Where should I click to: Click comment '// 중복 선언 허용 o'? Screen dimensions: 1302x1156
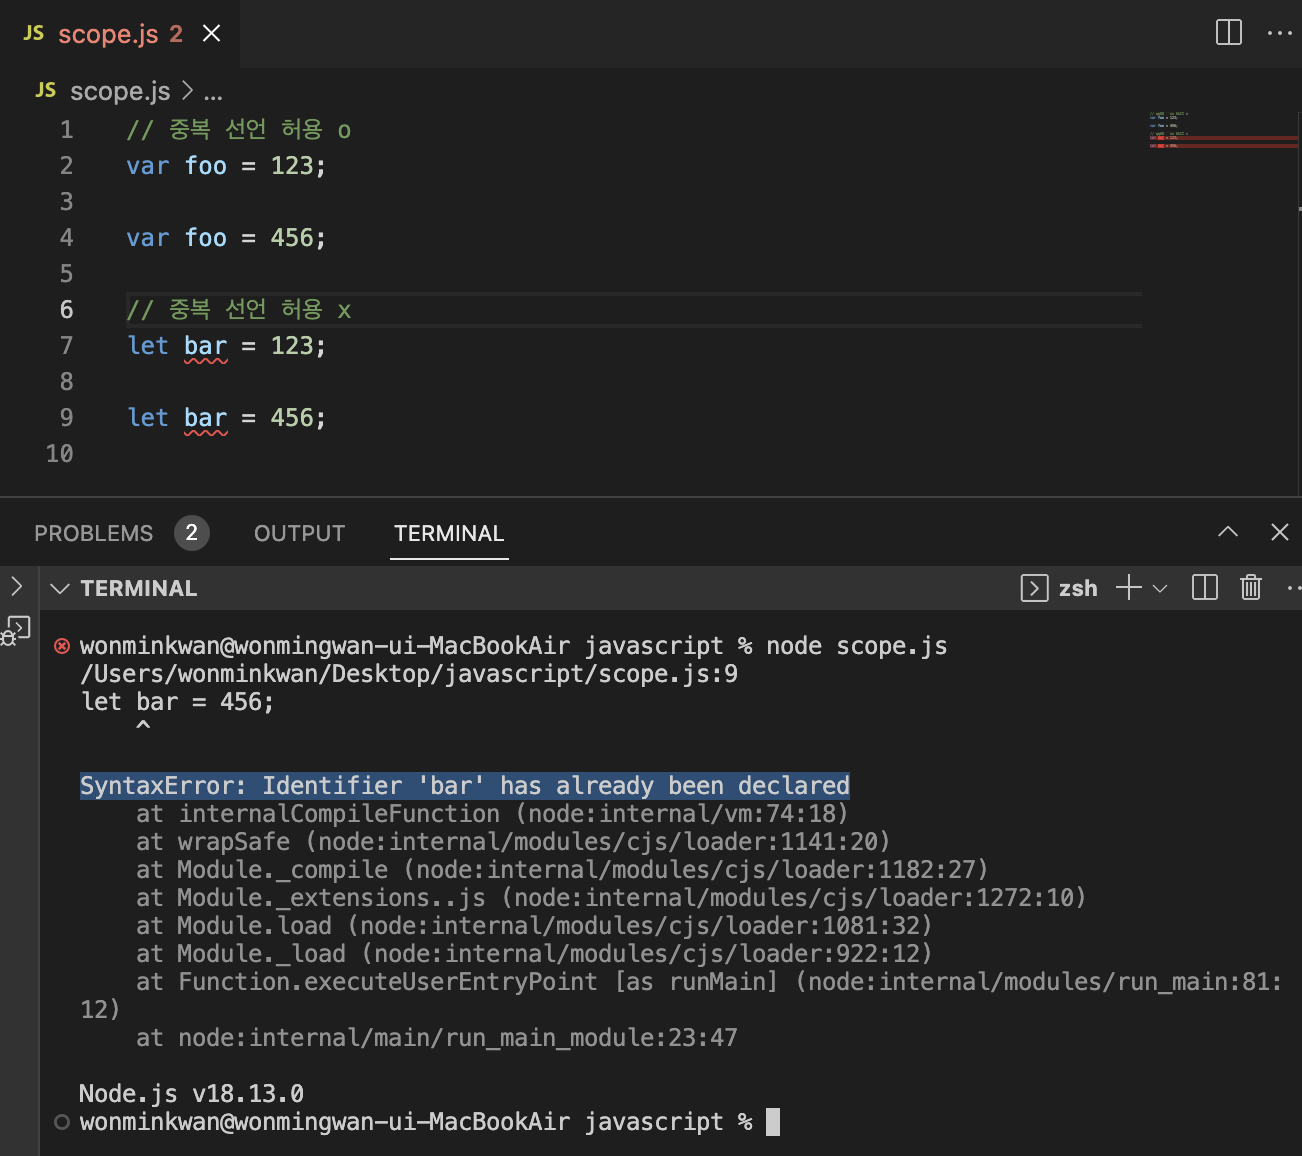click(x=239, y=130)
